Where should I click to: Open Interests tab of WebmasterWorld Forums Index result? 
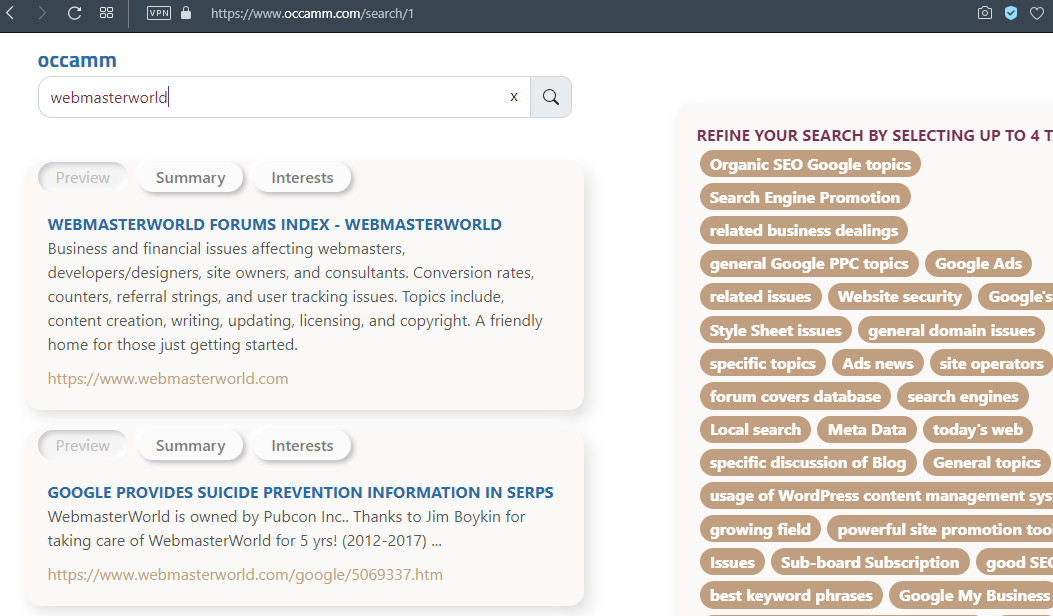point(302,177)
